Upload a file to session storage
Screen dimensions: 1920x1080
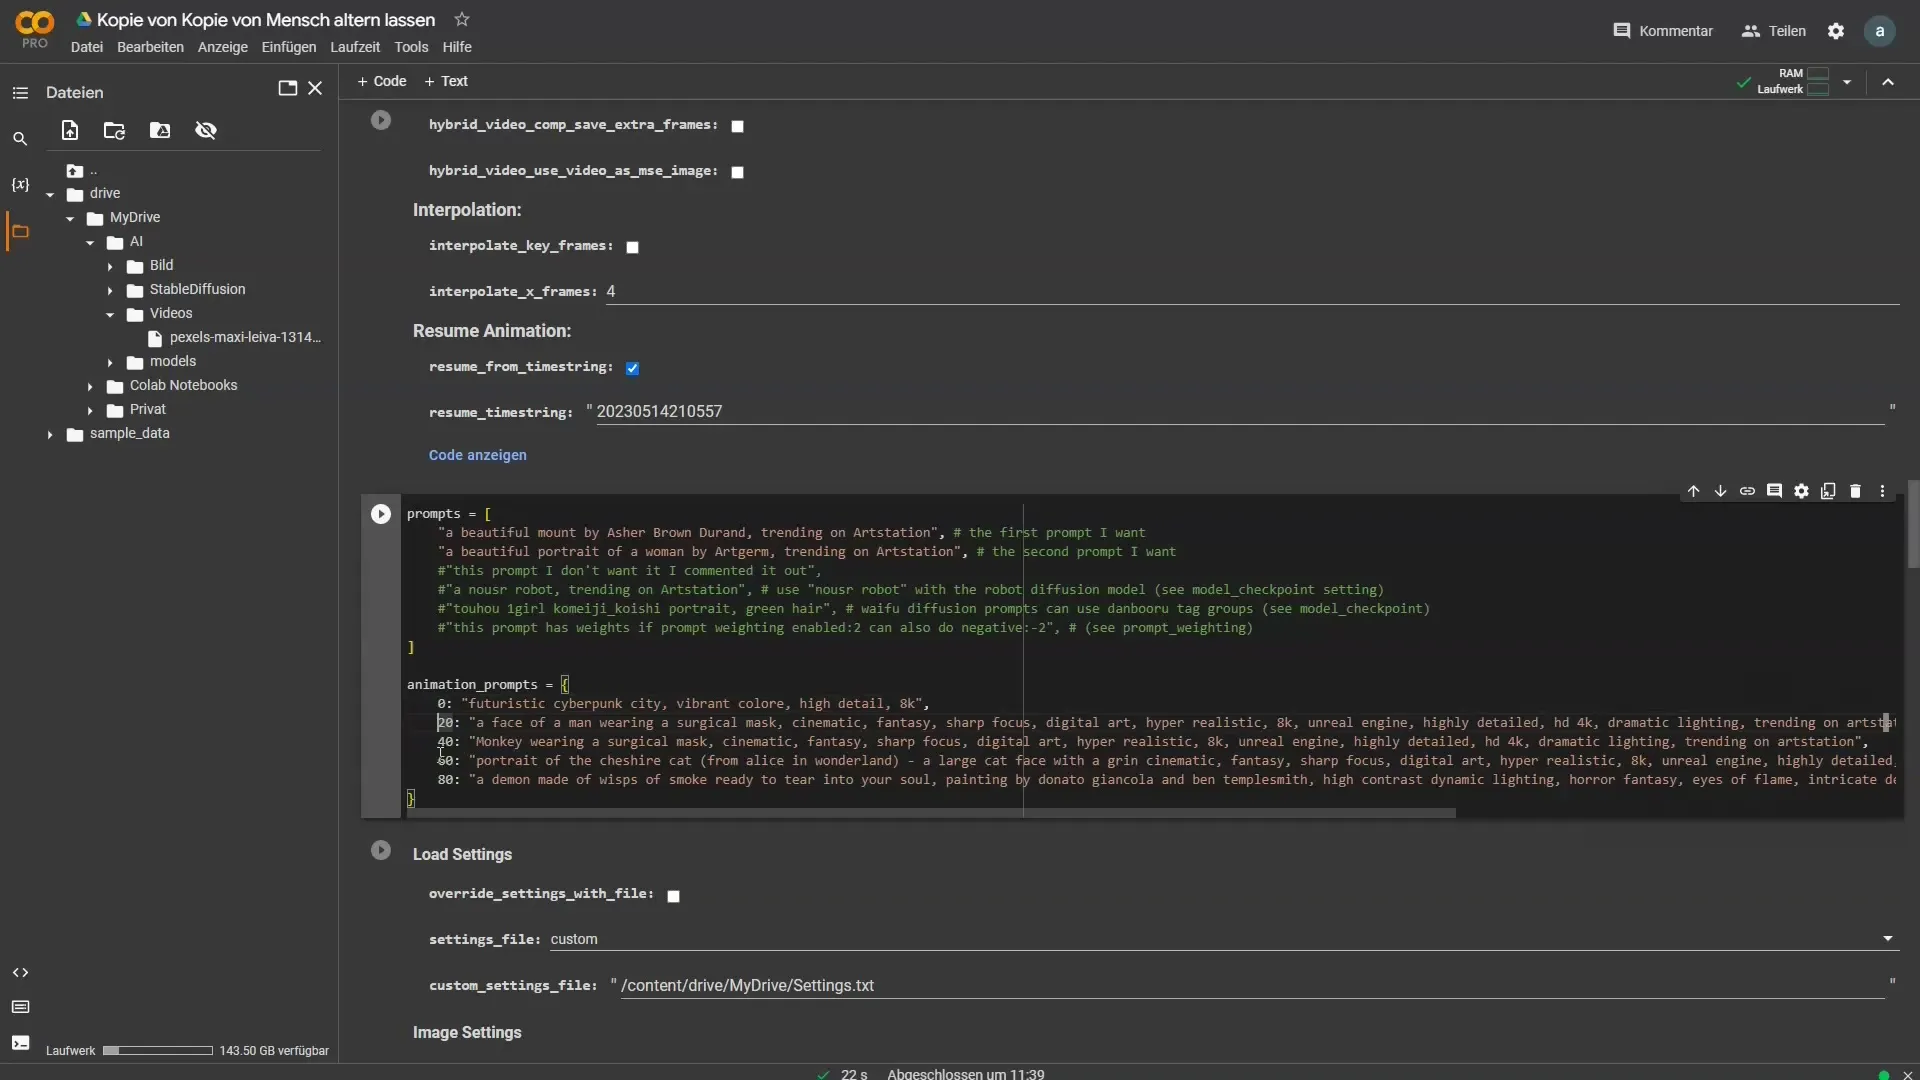(69, 130)
